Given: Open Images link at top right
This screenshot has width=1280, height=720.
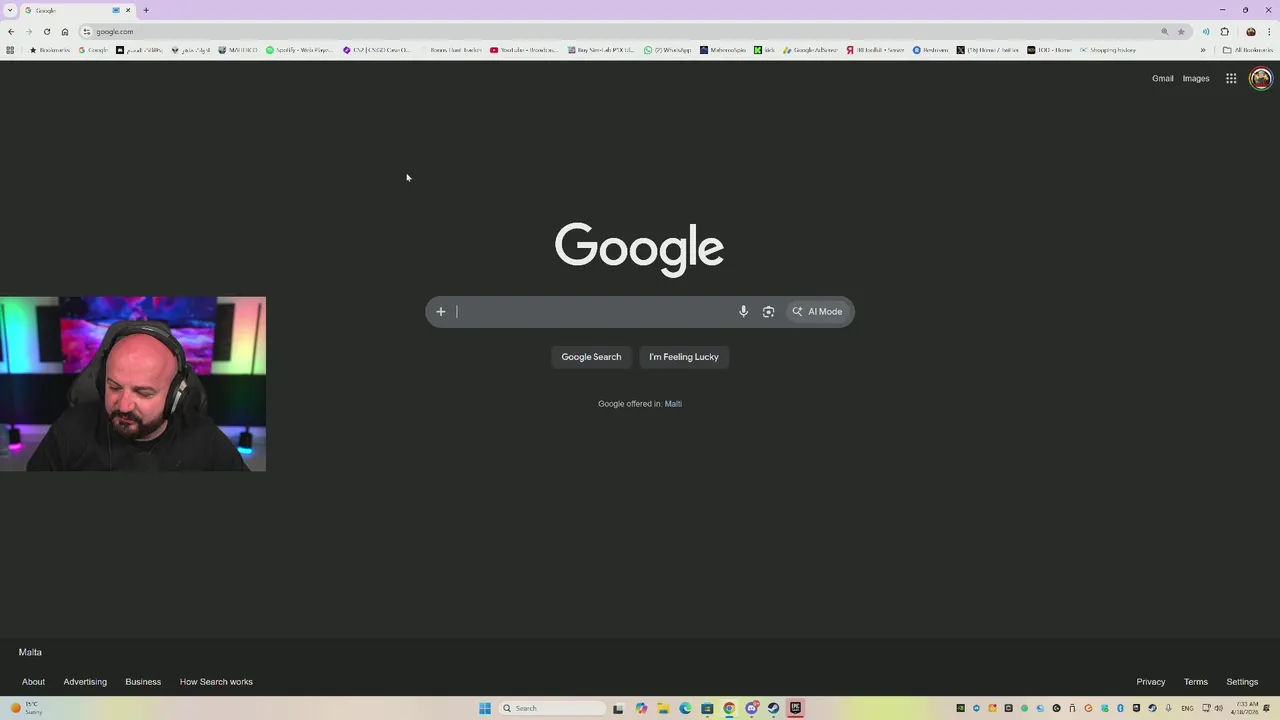Looking at the screenshot, I should pos(1196,79).
